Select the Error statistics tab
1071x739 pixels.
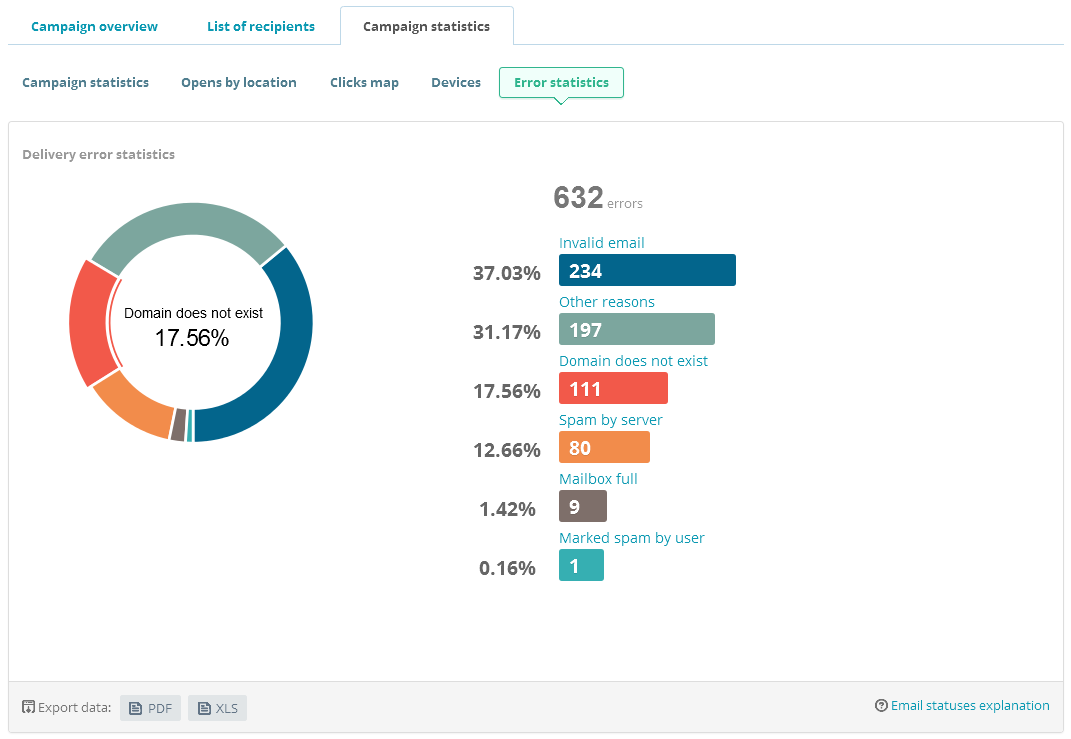pyautogui.click(x=561, y=82)
